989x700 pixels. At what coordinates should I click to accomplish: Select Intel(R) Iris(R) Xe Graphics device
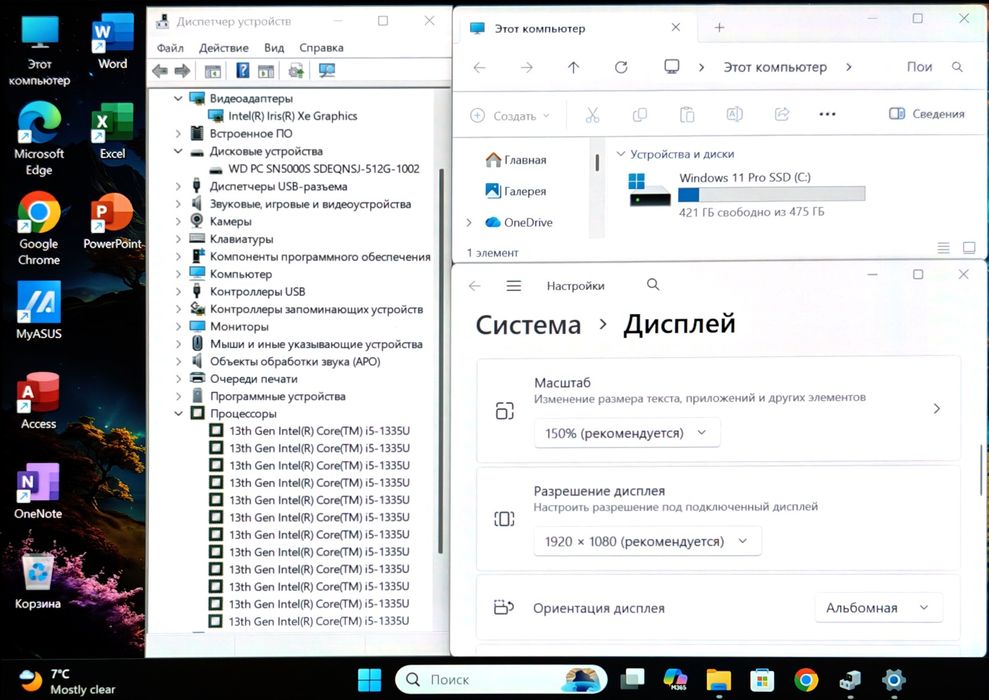pyautogui.click(x=283, y=116)
